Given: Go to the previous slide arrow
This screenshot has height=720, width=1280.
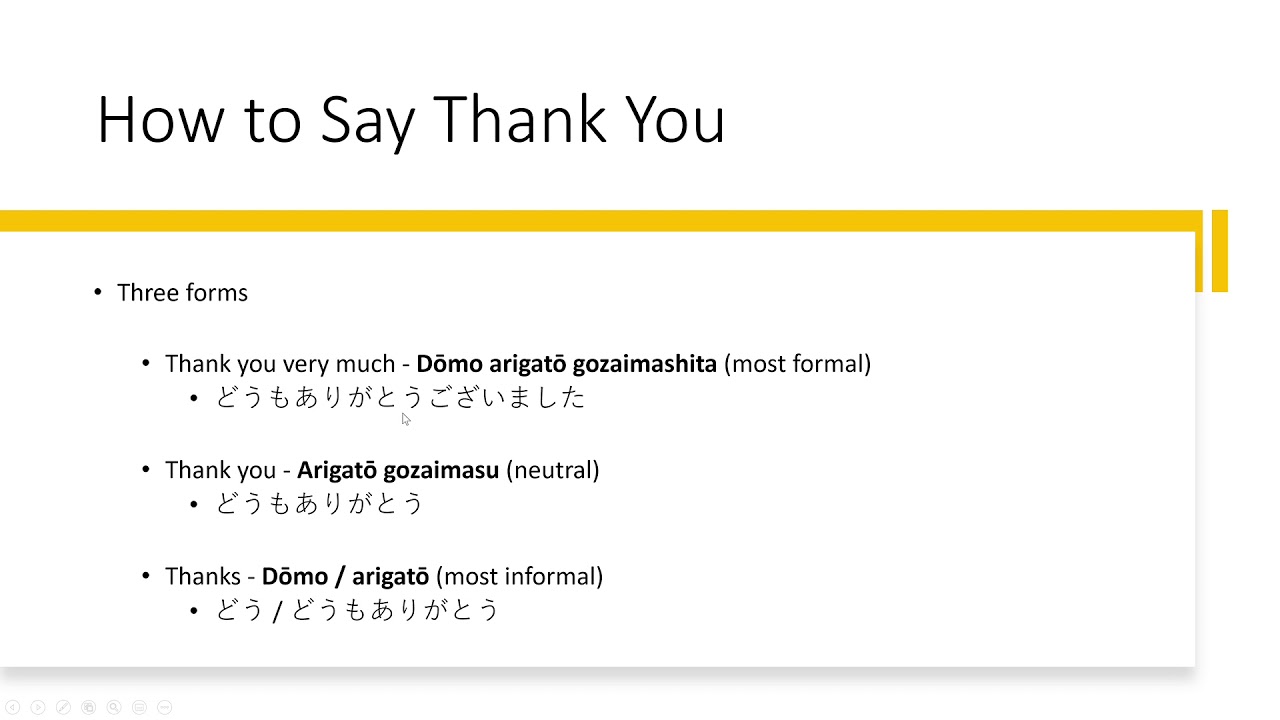Looking at the screenshot, I should click(13, 707).
